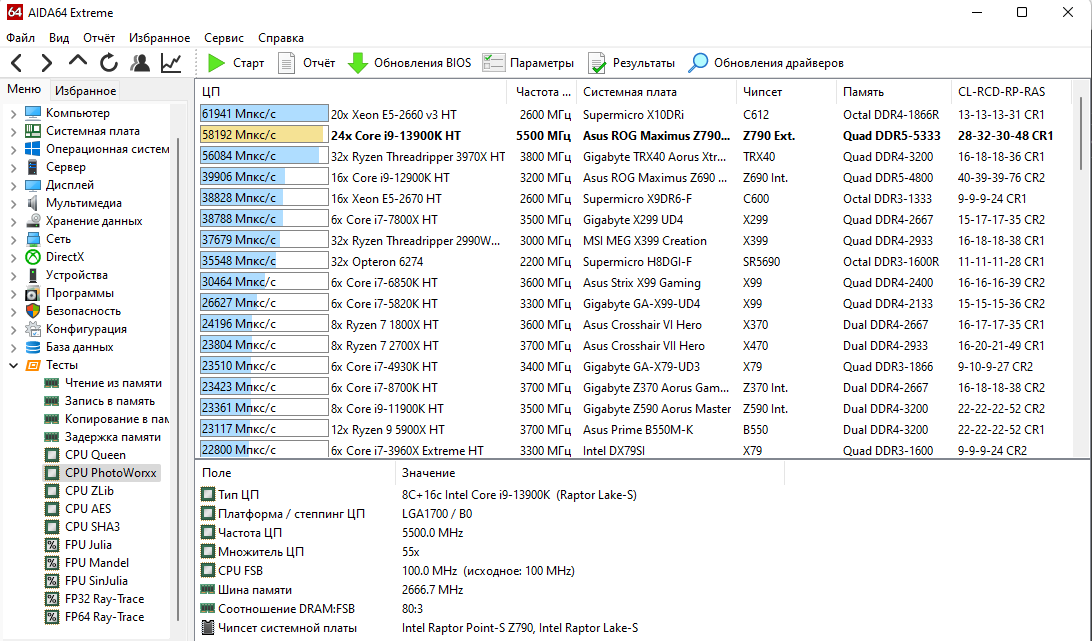Viewport: 1092px width, 641px height.
Task: Expand the Безопасность tree node
Action: (x=13, y=311)
